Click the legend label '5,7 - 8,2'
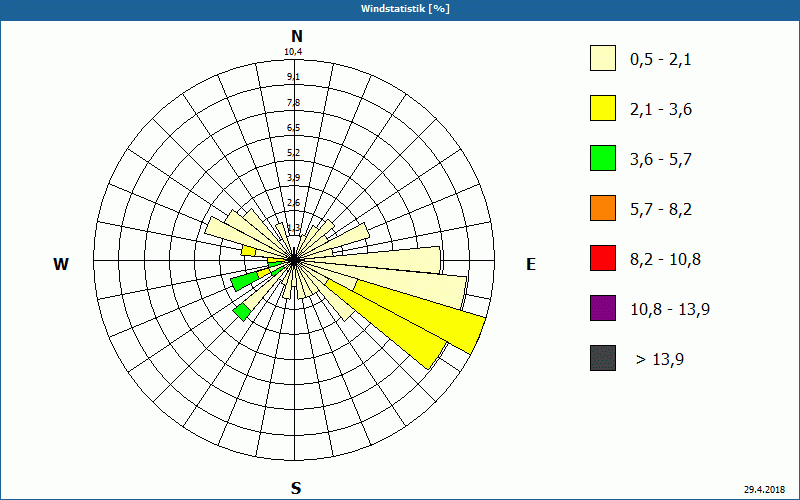The width and height of the screenshot is (800, 500). pyautogui.click(x=661, y=210)
